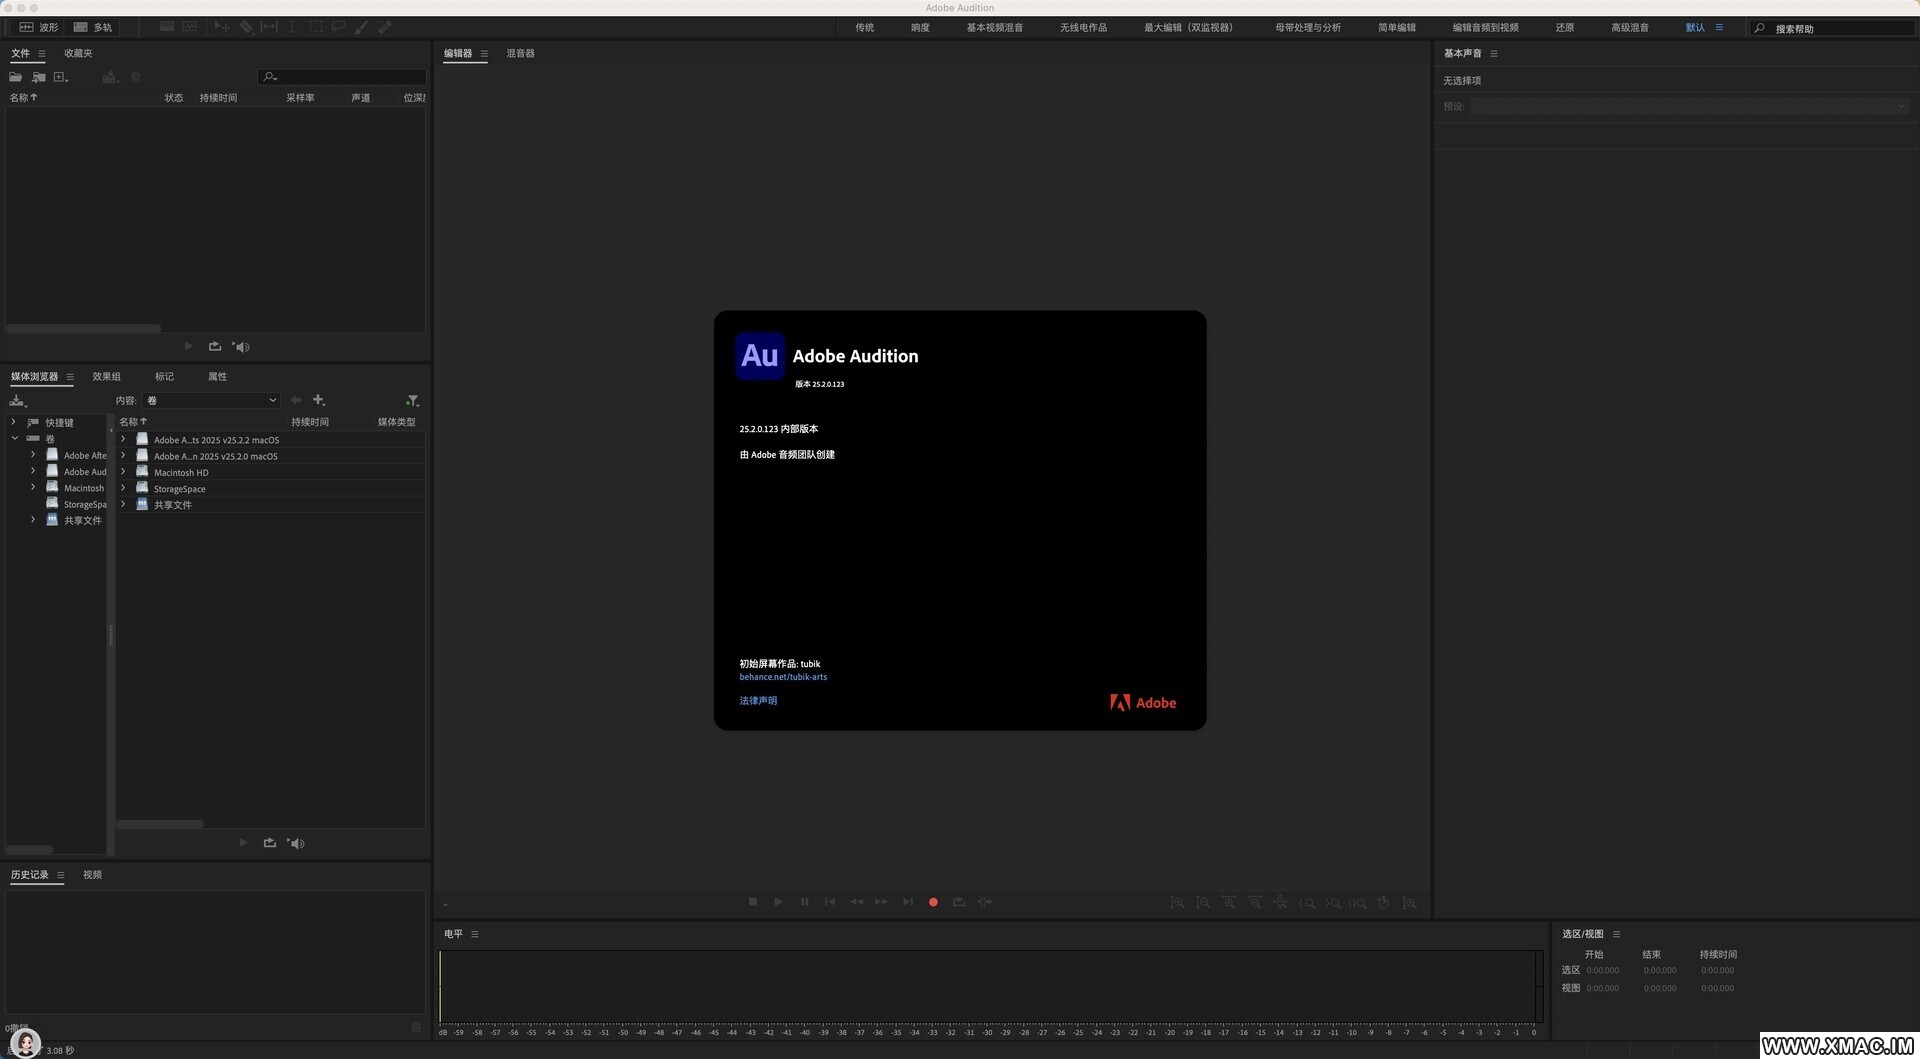Viewport: 1920px width, 1059px height.
Task: Toggle Loop Playback in transport bar
Action: [959, 902]
